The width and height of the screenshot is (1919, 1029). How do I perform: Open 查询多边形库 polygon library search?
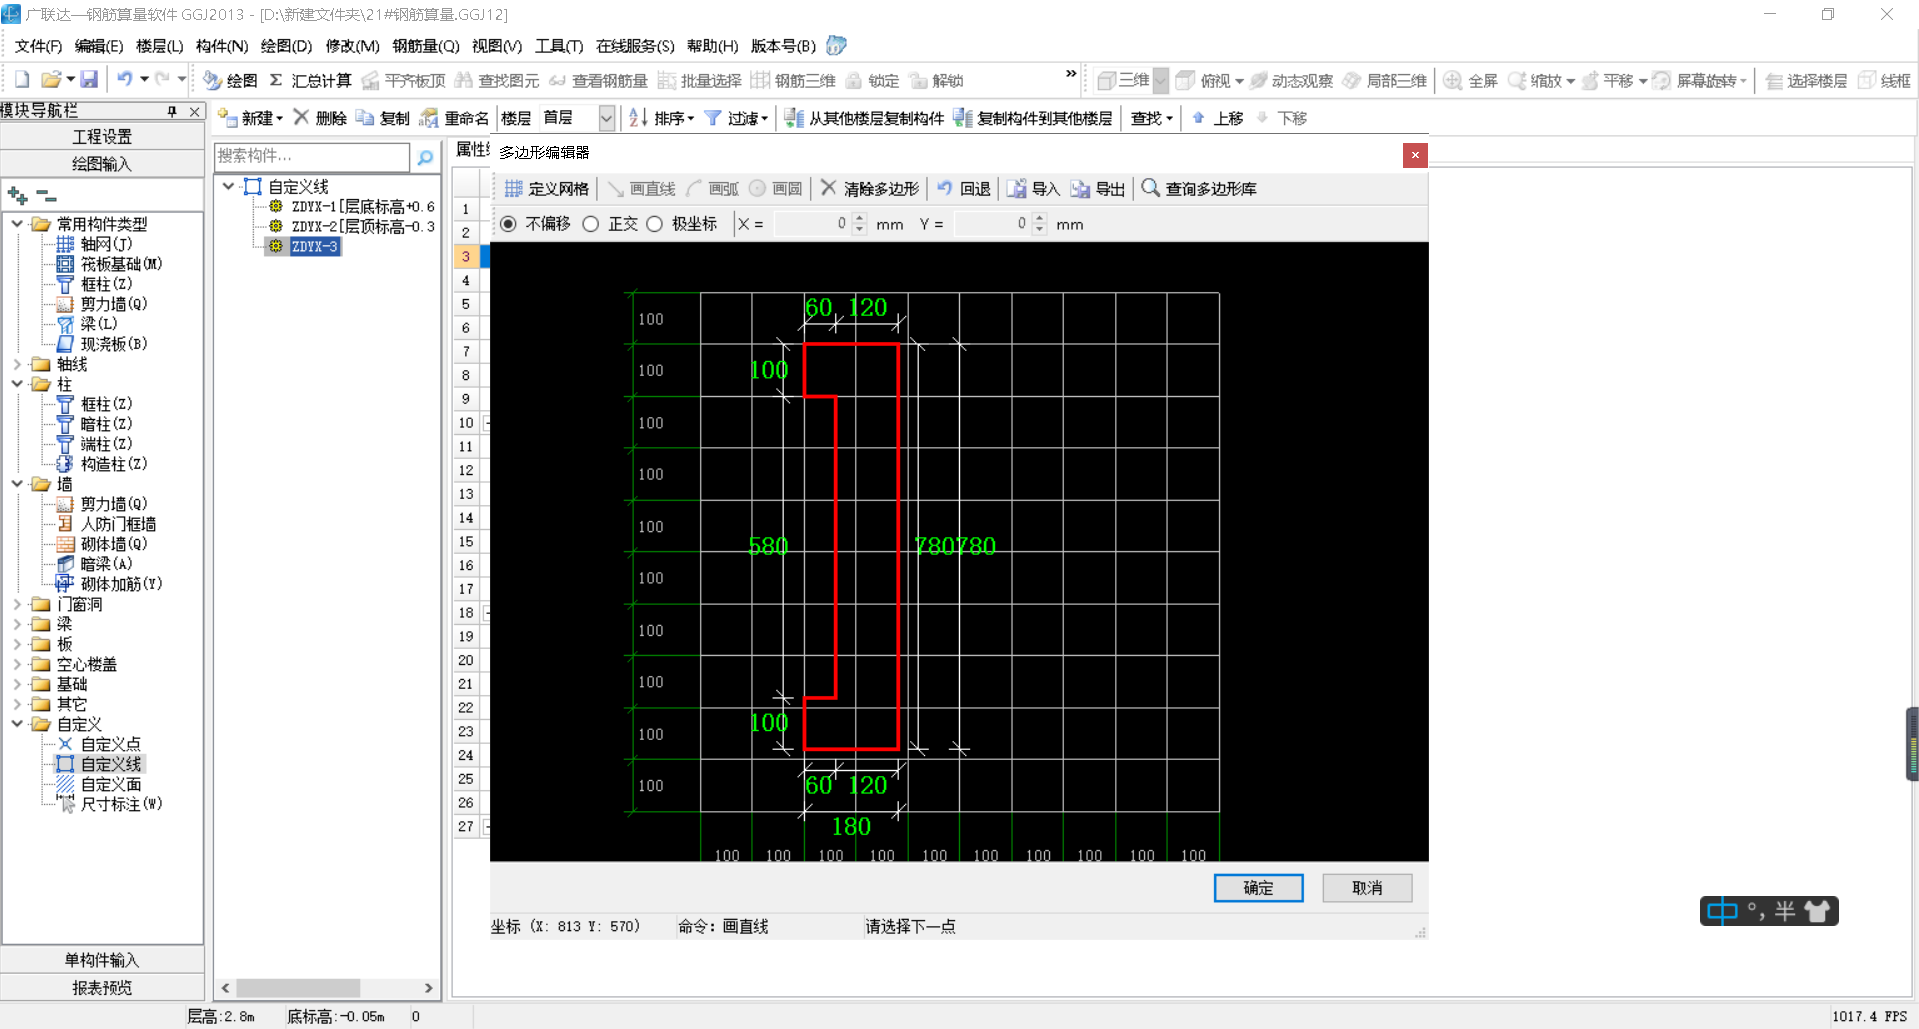1199,188
